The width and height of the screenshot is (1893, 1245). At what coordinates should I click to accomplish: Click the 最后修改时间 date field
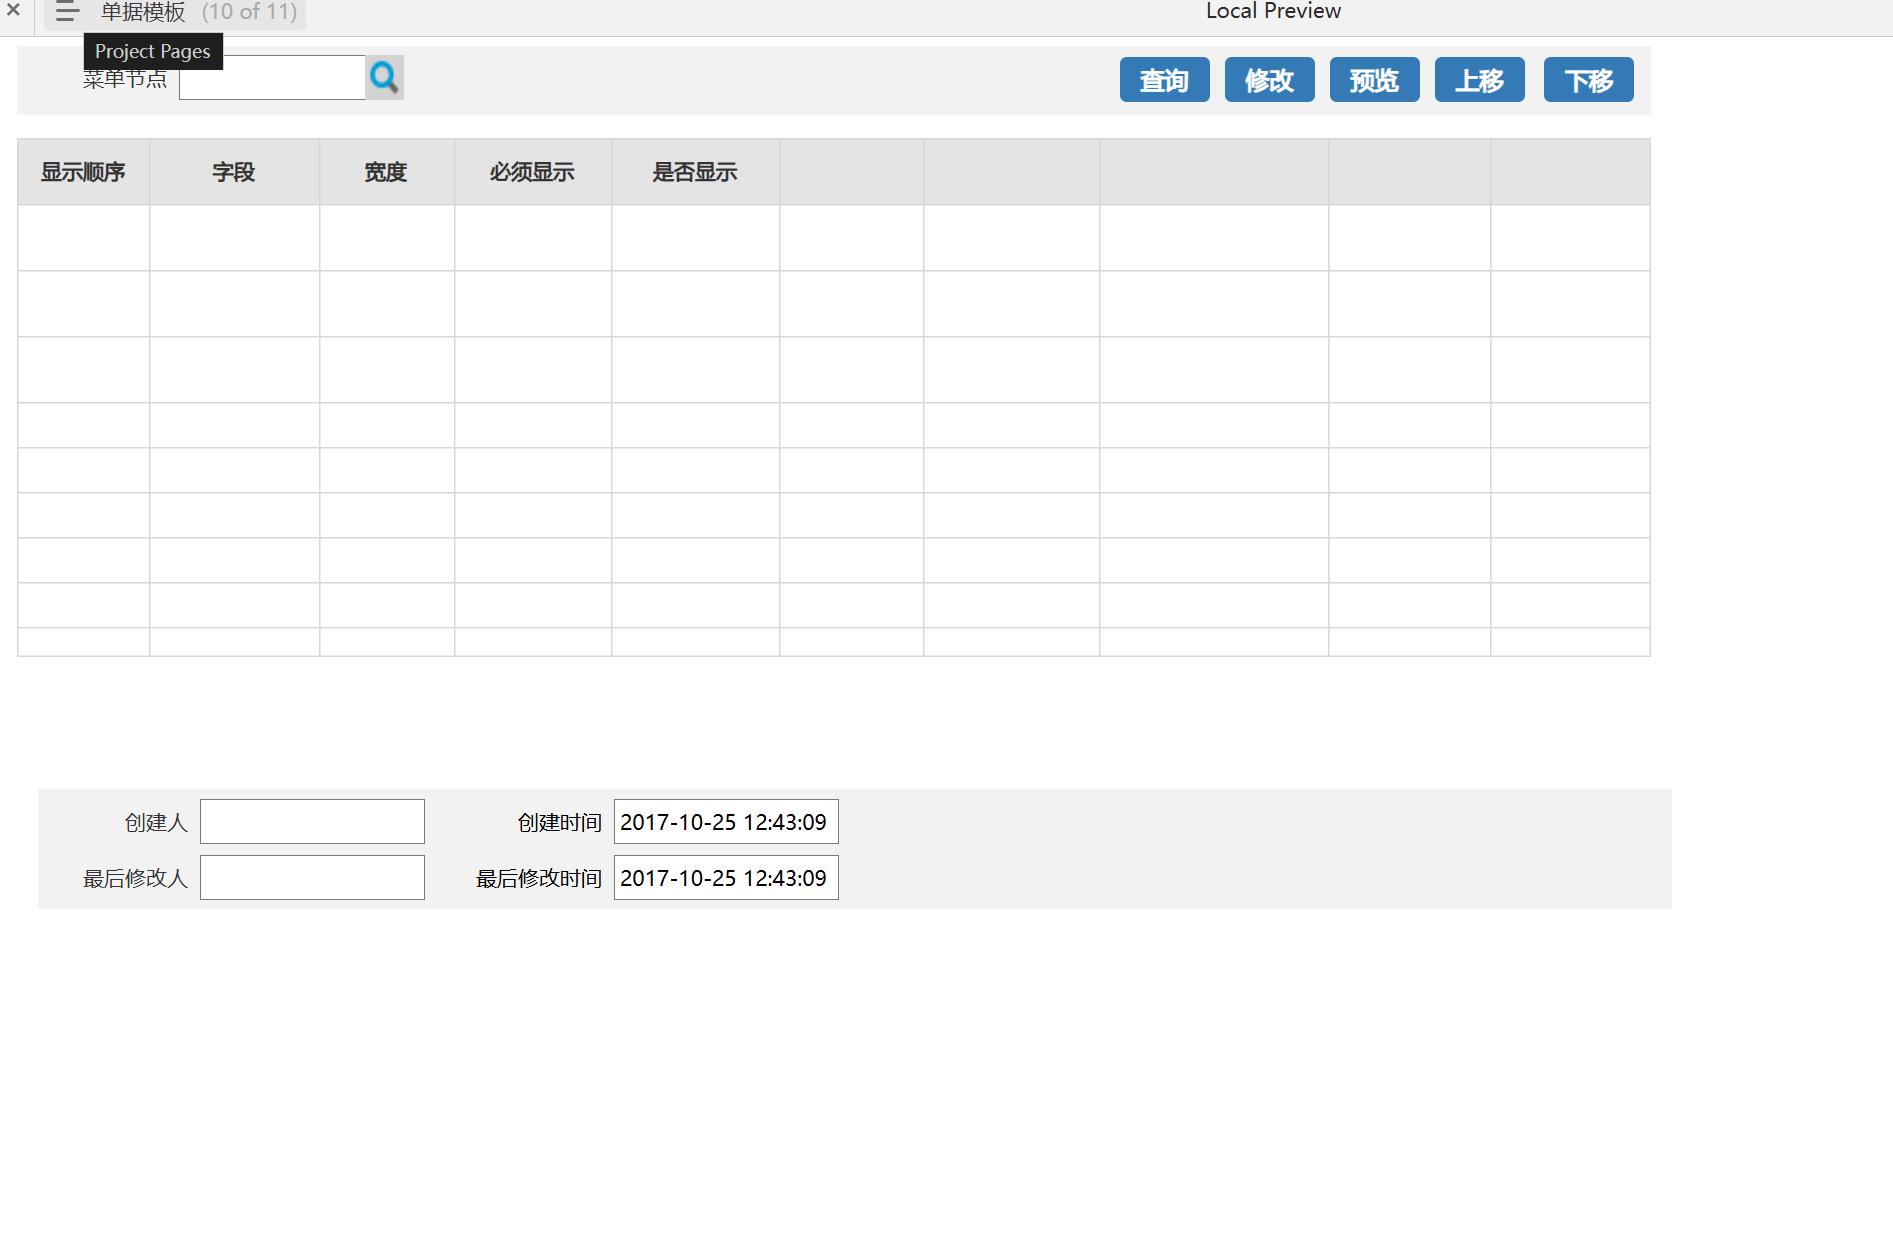click(x=726, y=877)
